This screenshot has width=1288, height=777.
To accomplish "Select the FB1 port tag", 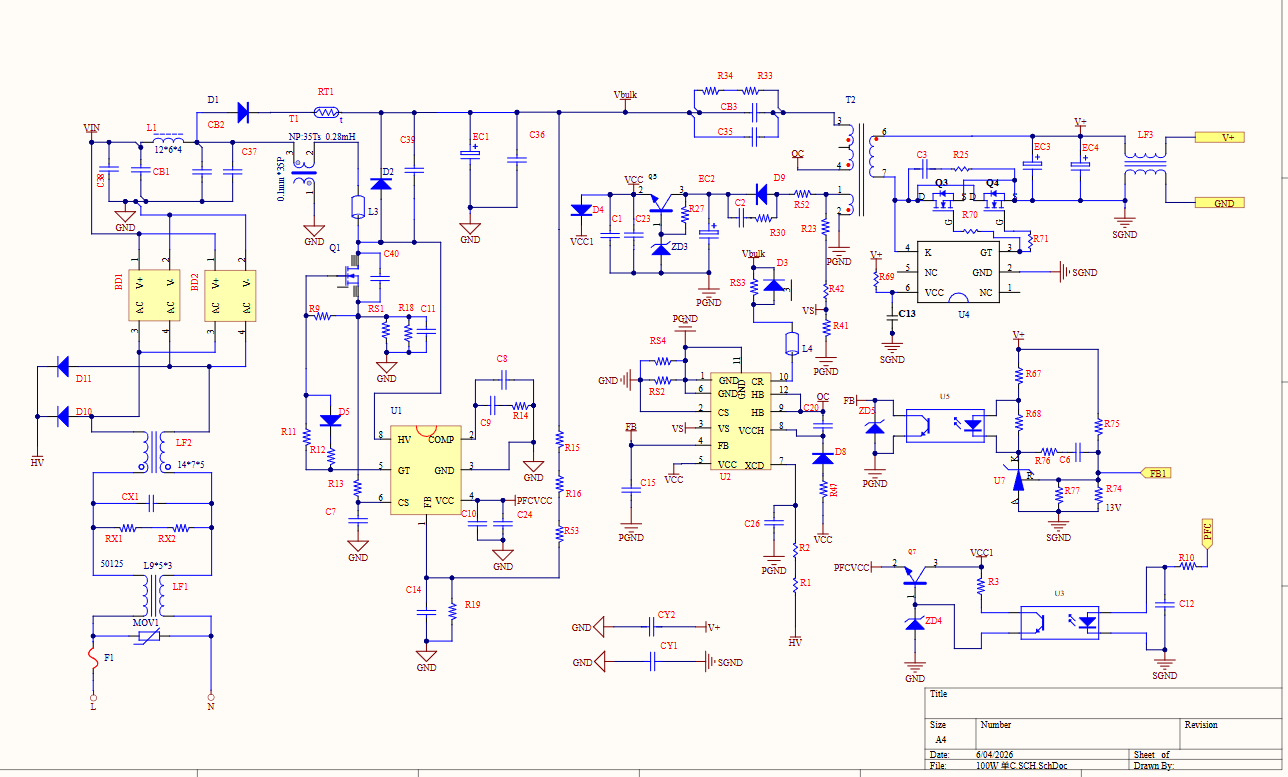I will (x=1156, y=473).
